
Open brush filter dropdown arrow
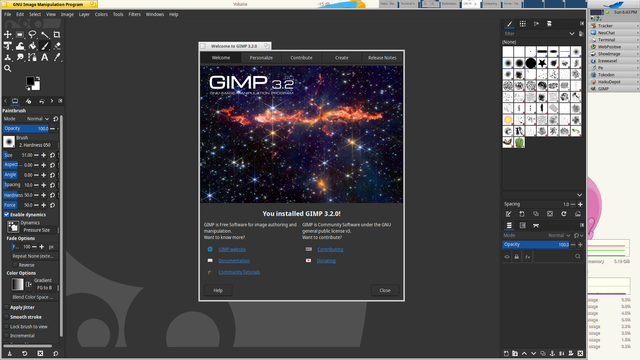[572, 34]
